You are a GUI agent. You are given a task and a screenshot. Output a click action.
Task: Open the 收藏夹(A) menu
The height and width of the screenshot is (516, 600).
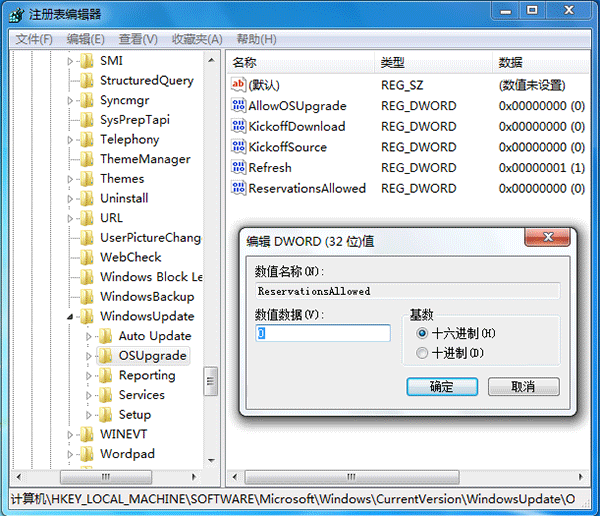tap(197, 39)
